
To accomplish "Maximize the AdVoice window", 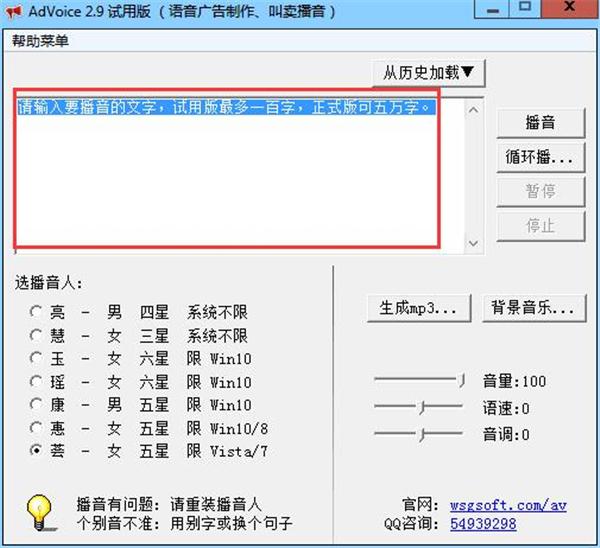I will tap(525, 8).
